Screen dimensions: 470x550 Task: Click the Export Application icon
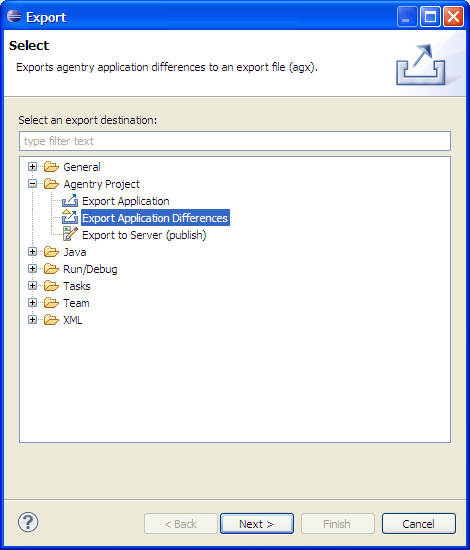(x=70, y=201)
